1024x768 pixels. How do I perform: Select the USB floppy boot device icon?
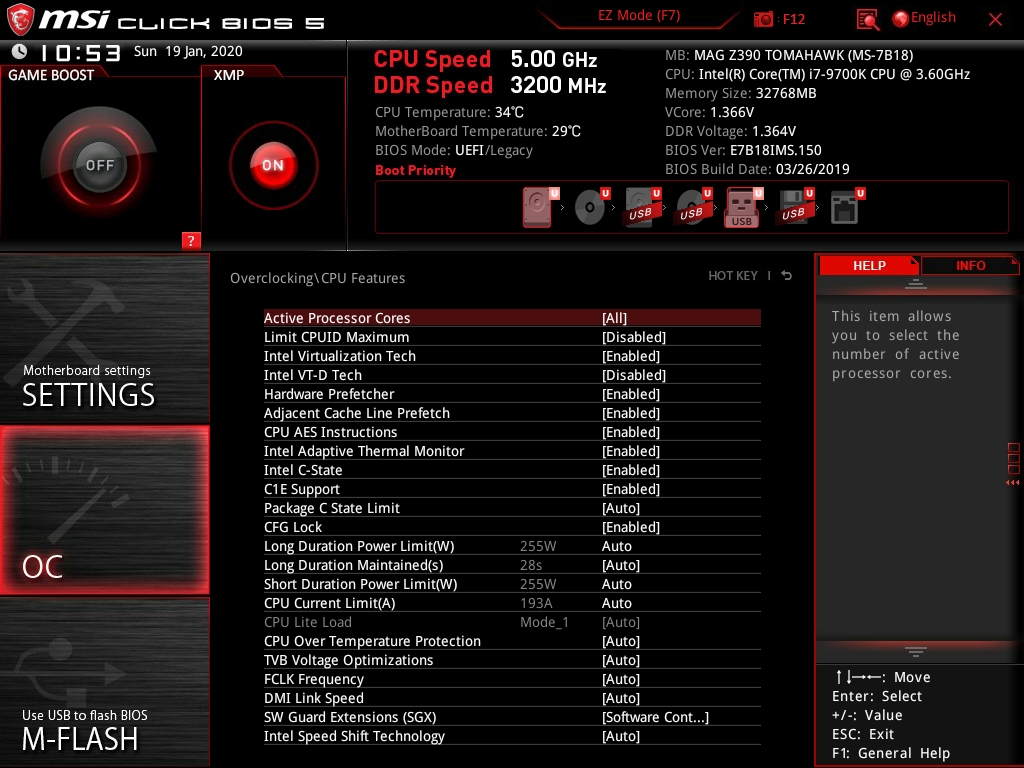[795, 207]
